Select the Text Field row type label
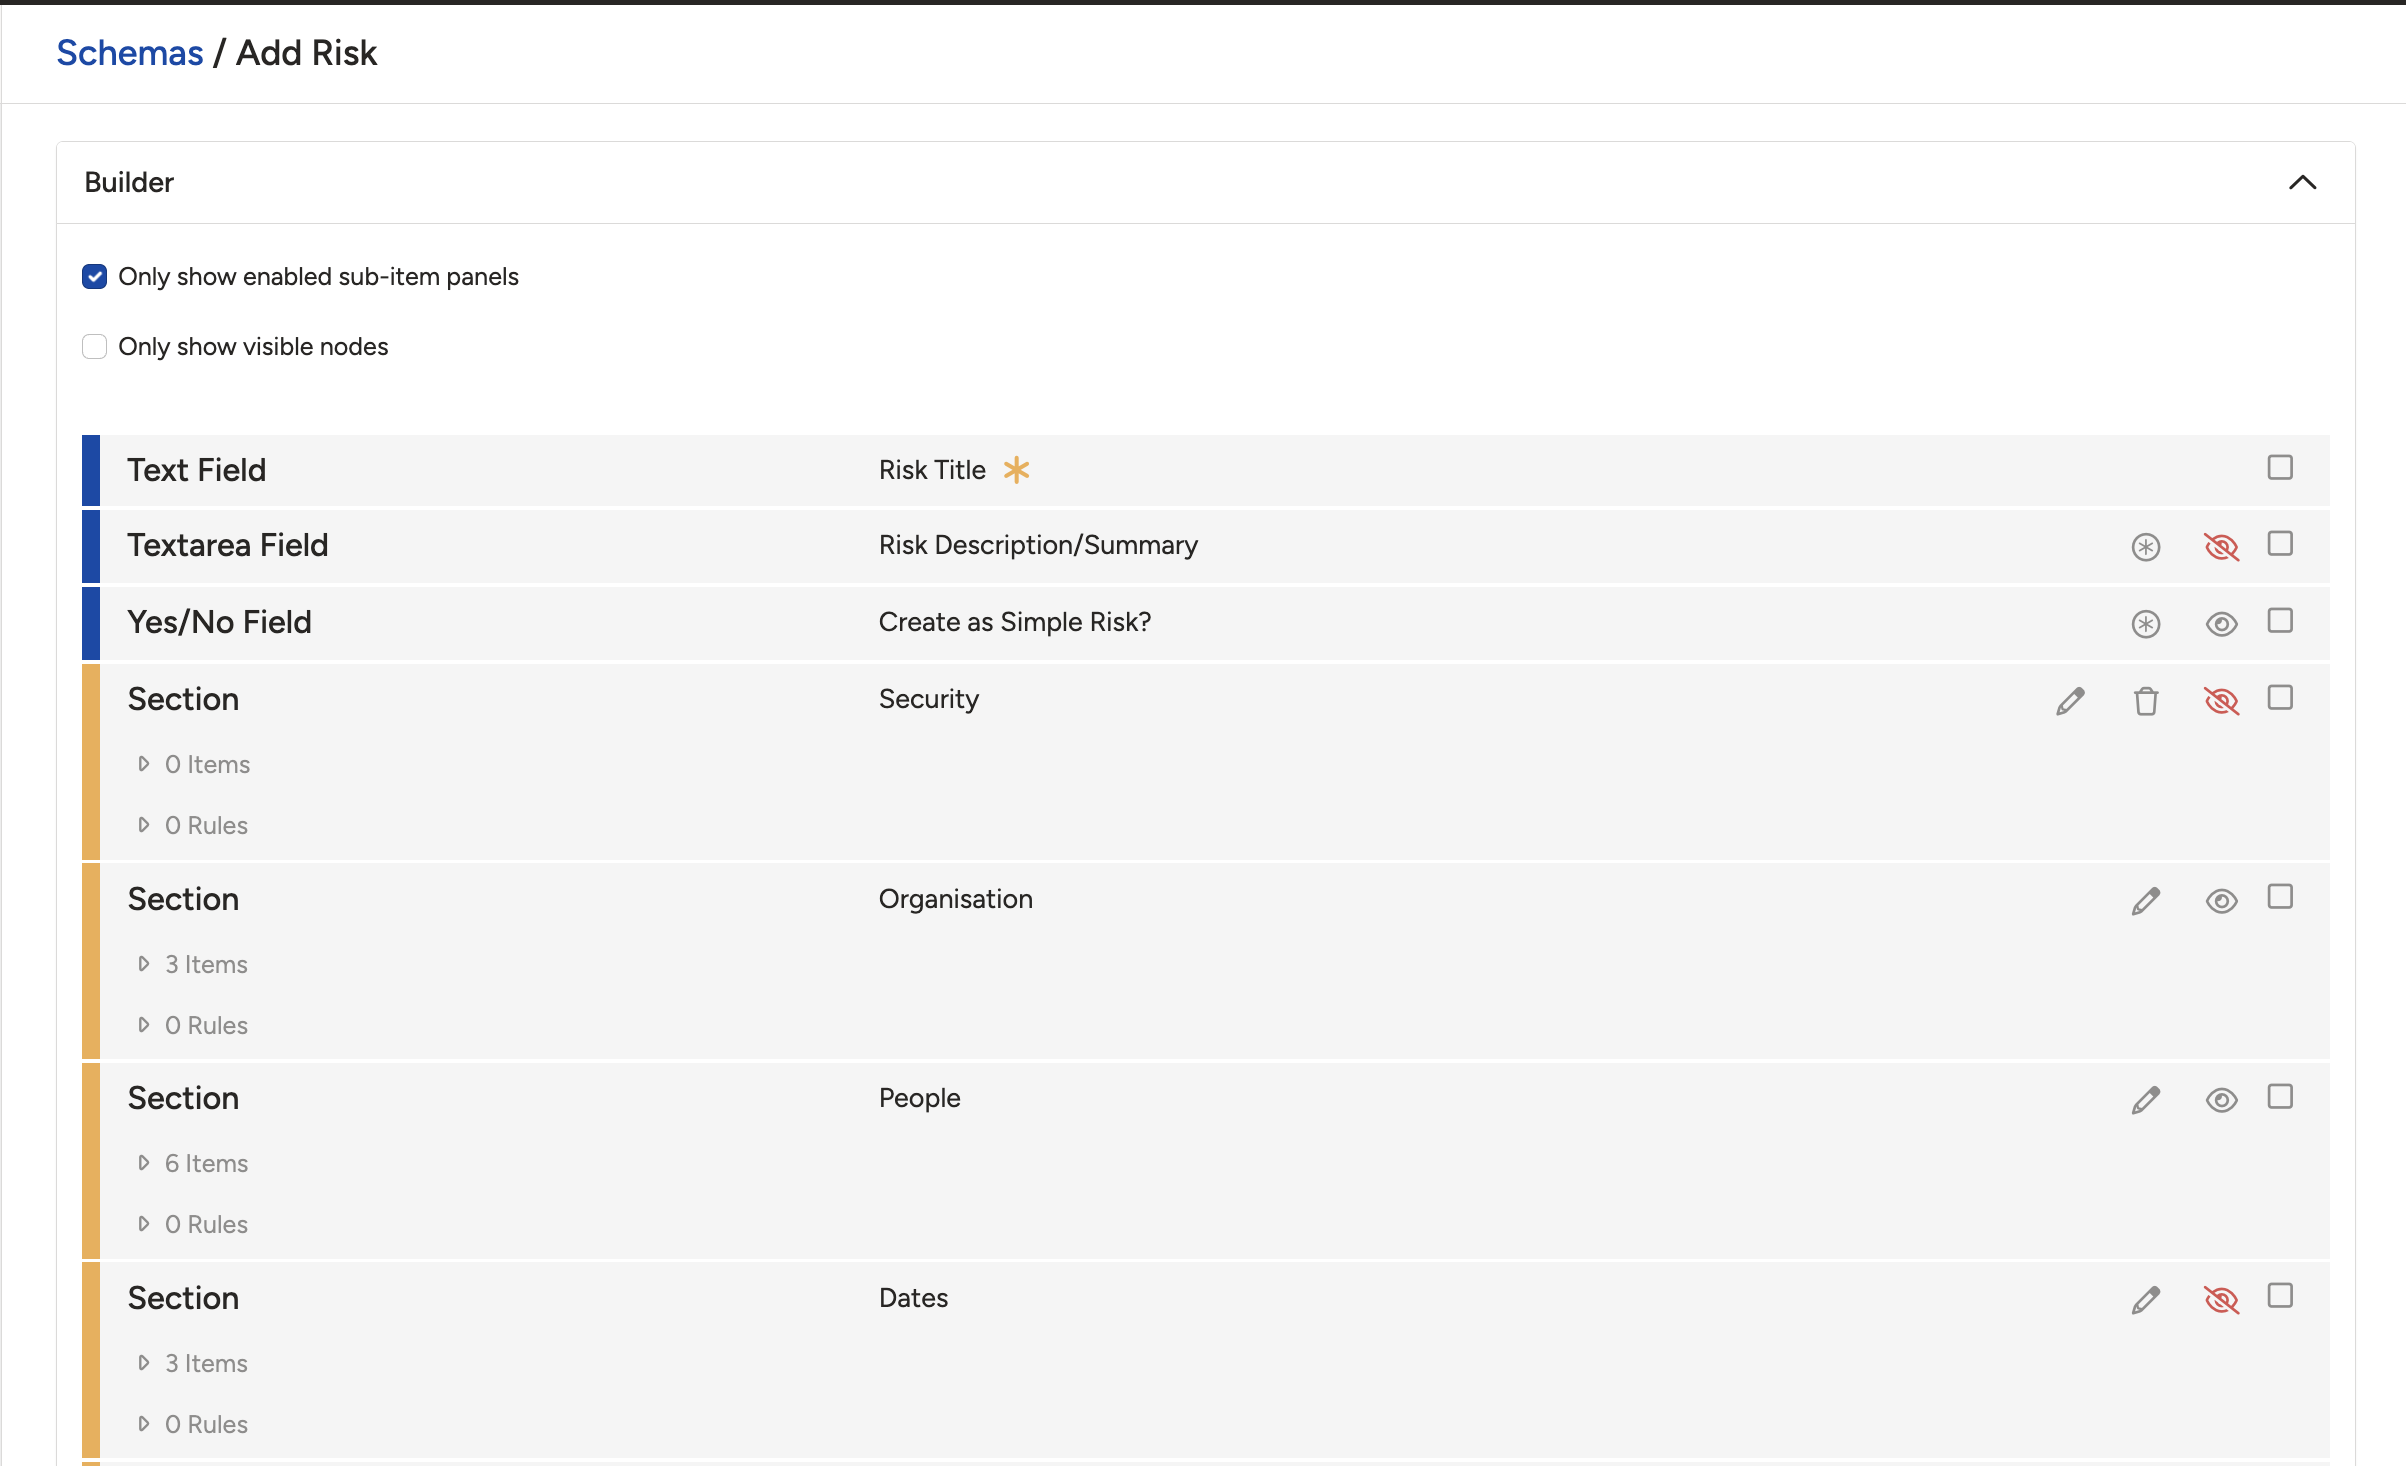2406x1466 pixels. point(197,470)
